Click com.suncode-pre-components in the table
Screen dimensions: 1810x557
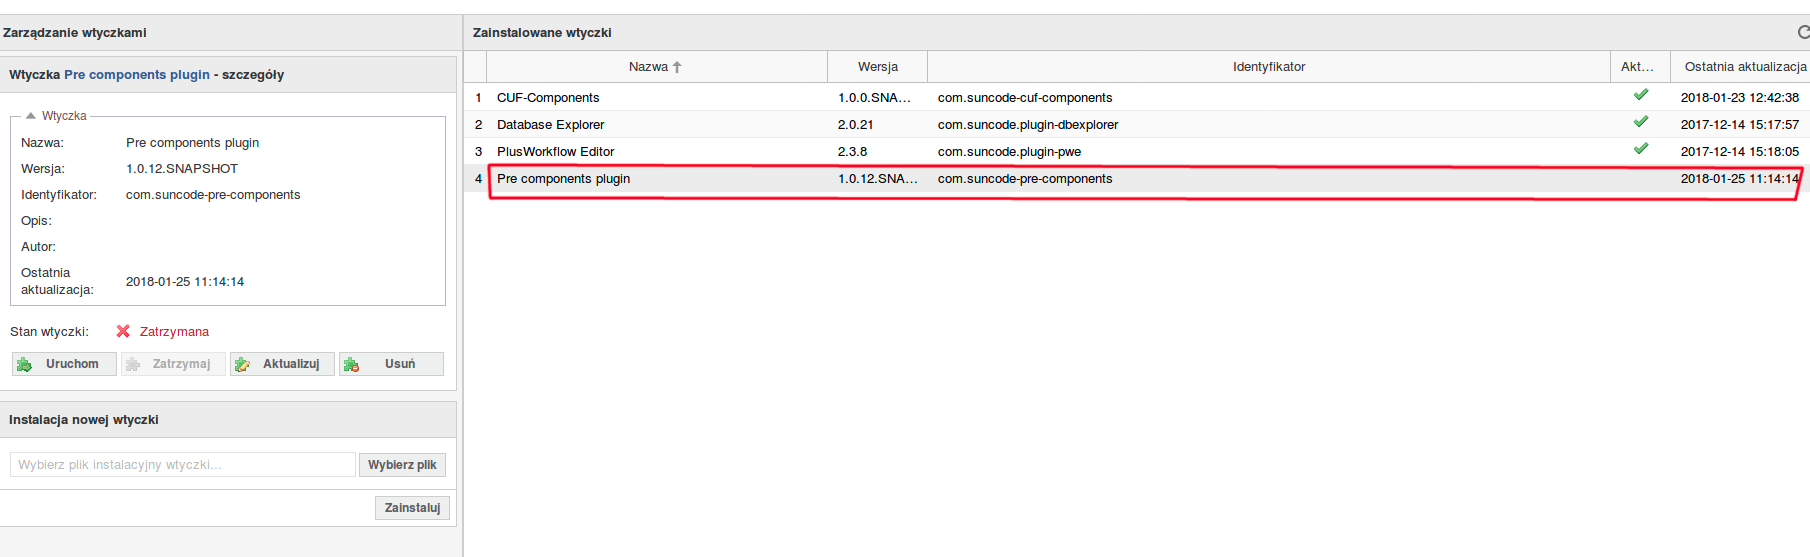1025,179
